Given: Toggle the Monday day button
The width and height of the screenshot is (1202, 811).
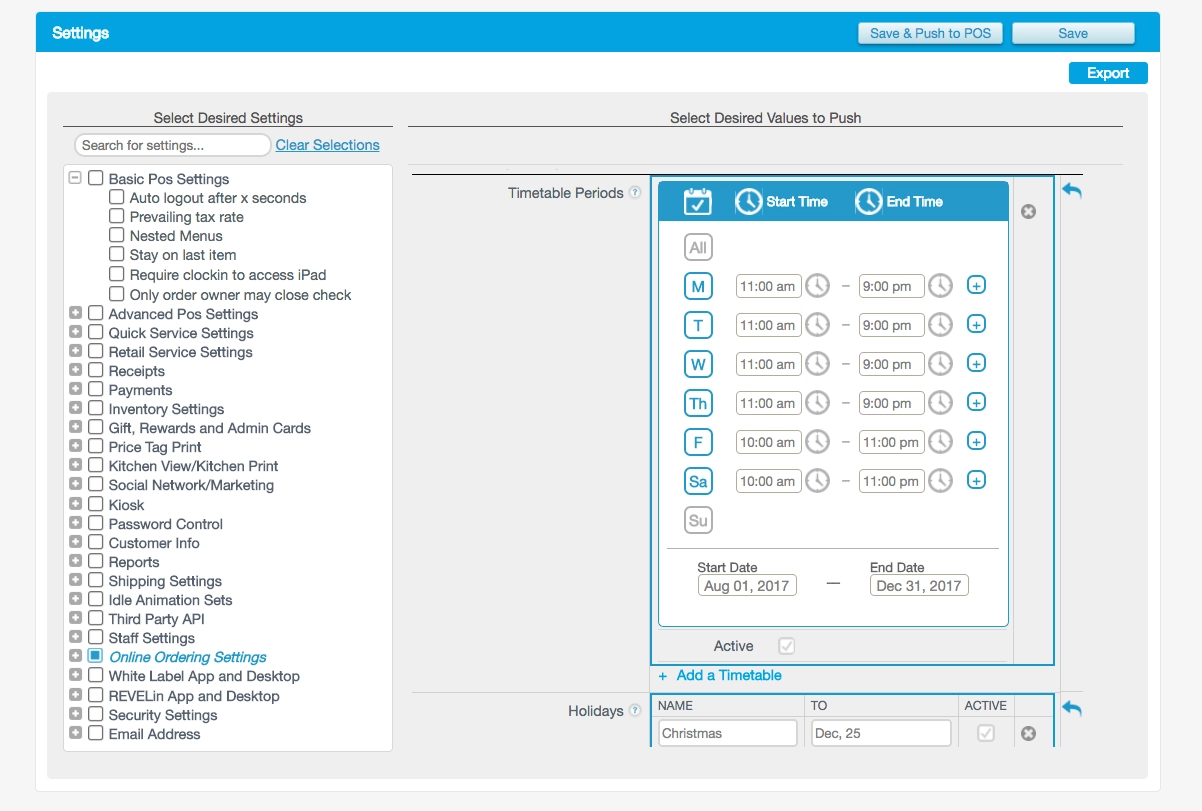Looking at the screenshot, I should tap(698, 286).
